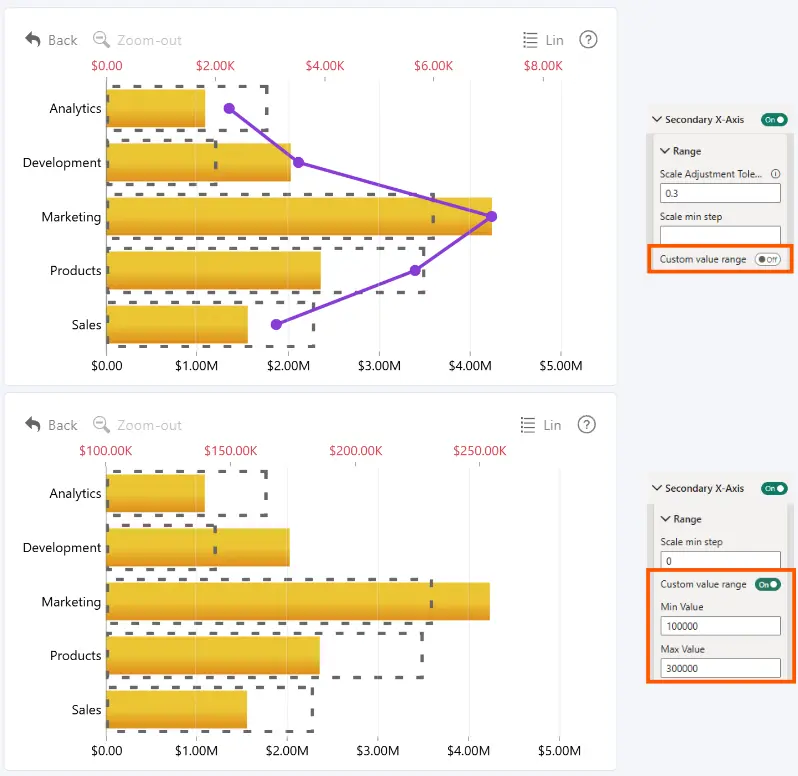Select the Development yellow bar in the bottom chart

click(198, 547)
